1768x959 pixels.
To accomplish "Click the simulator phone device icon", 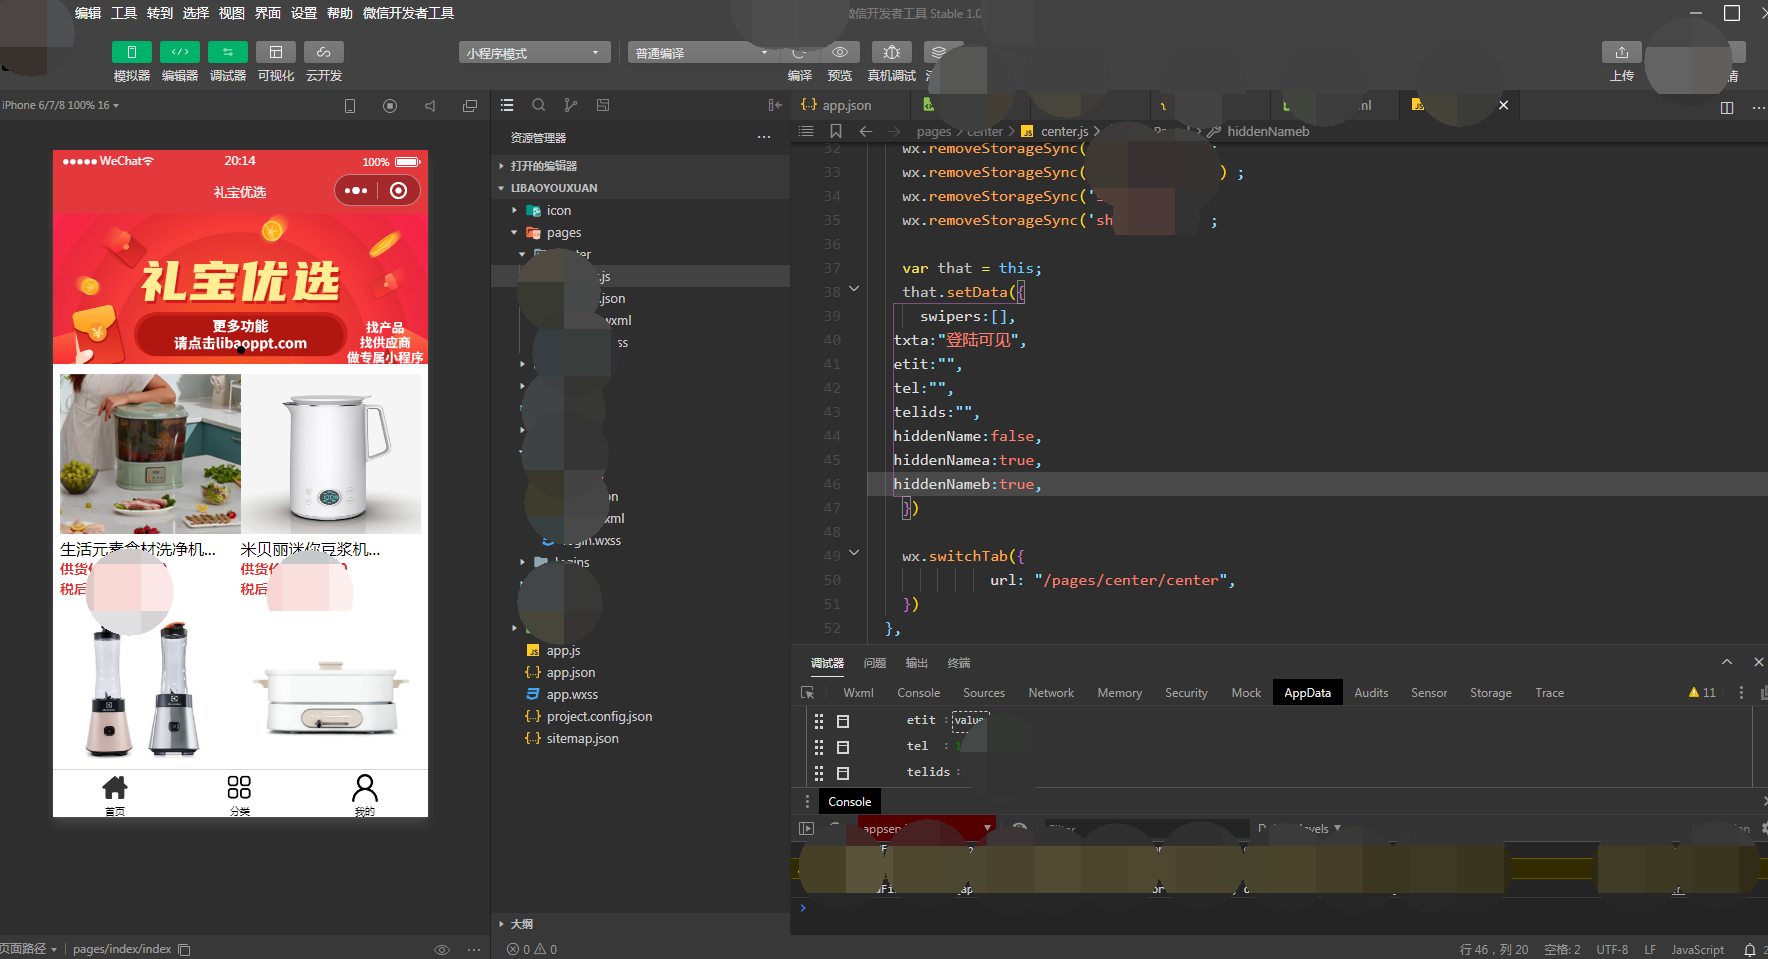I will (x=350, y=105).
